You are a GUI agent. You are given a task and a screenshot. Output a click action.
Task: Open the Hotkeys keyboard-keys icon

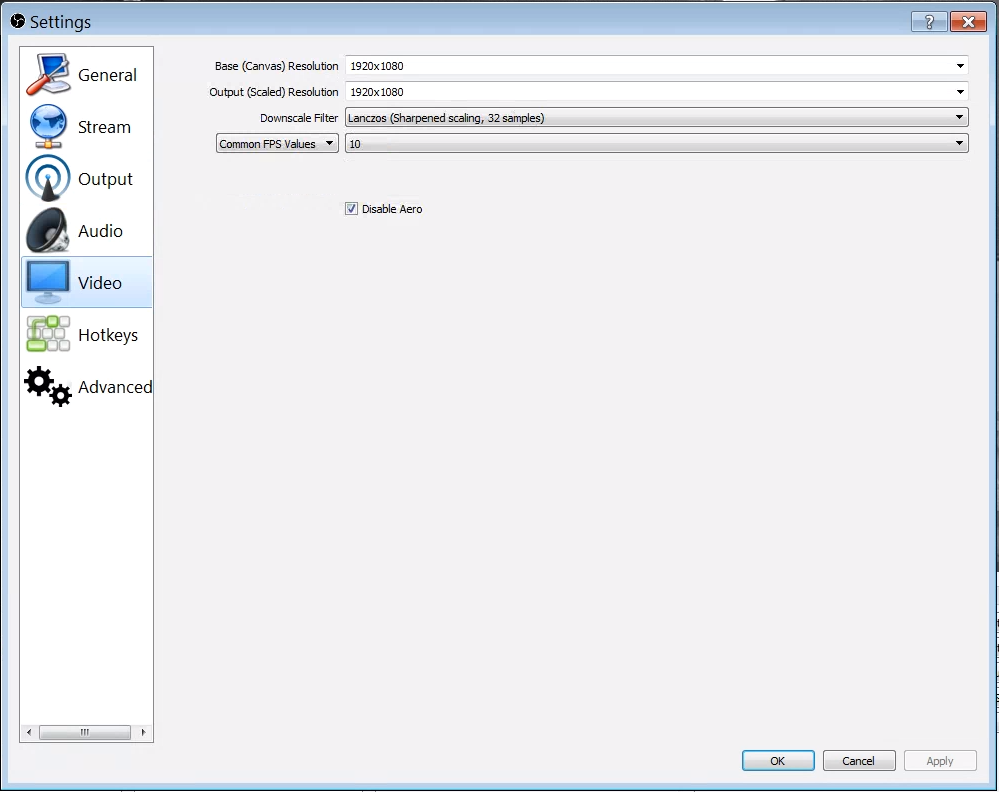[48, 335]
